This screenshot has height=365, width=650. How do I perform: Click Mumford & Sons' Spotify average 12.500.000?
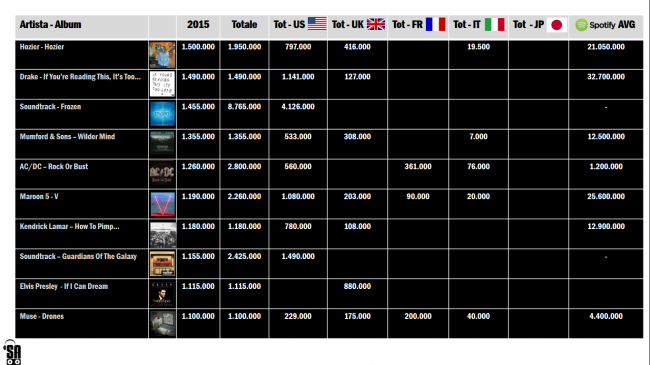click(606, 136)
